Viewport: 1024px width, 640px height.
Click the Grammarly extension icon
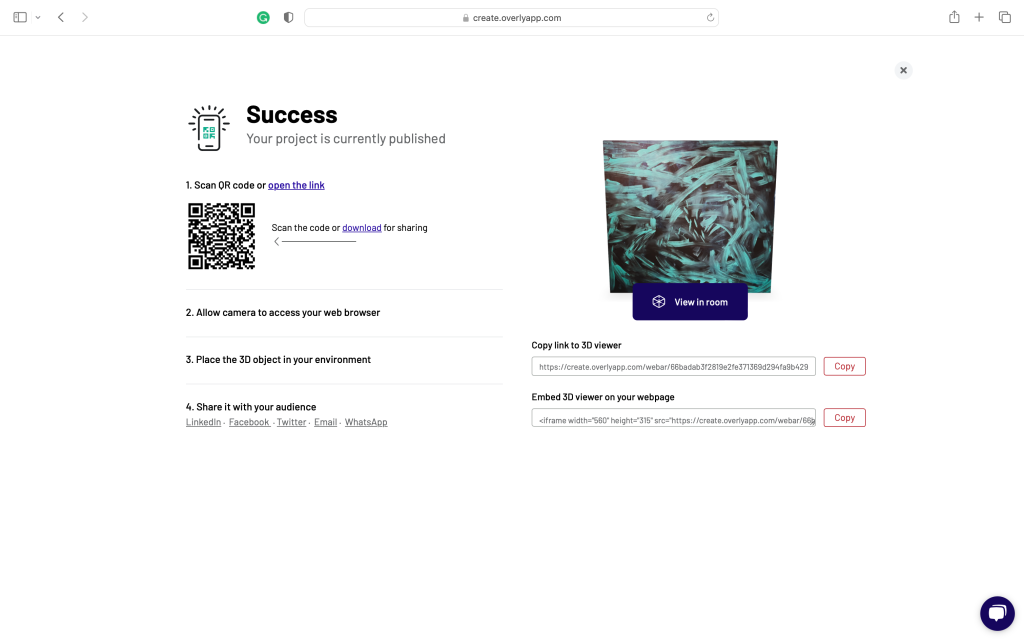pos(263,17)
